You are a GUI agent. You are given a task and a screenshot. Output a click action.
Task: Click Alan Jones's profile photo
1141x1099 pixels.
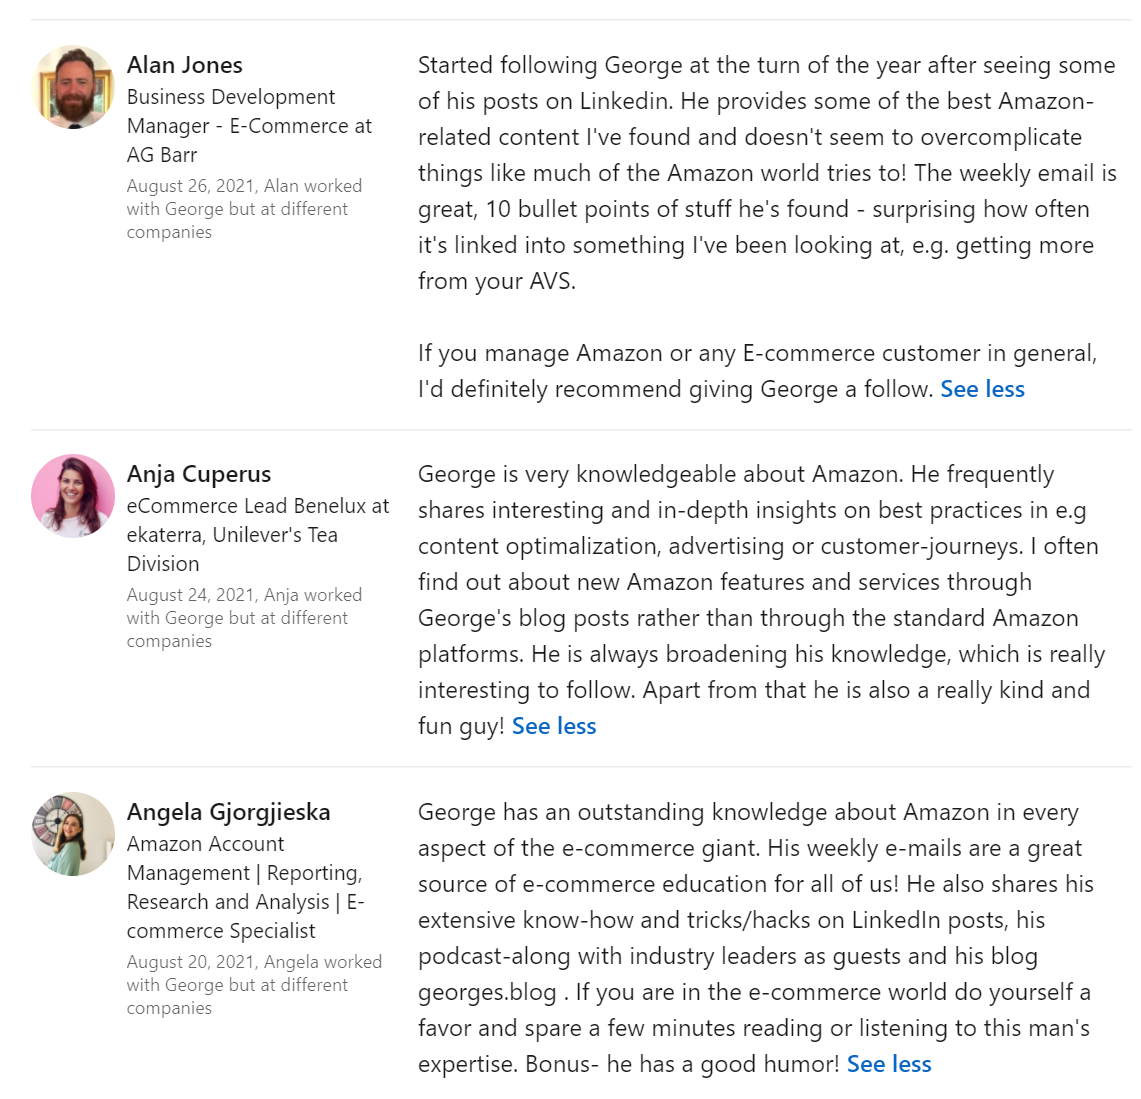click(x=73, y=87)
